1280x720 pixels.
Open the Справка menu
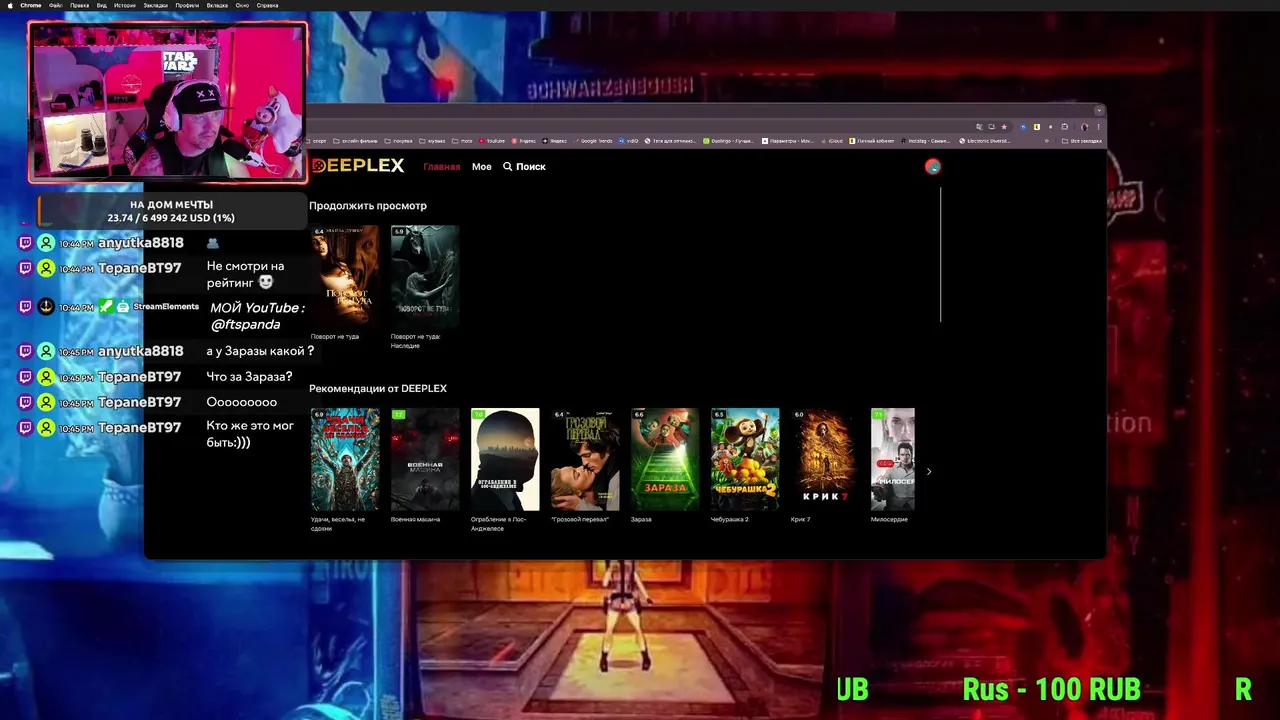point(268,5)
